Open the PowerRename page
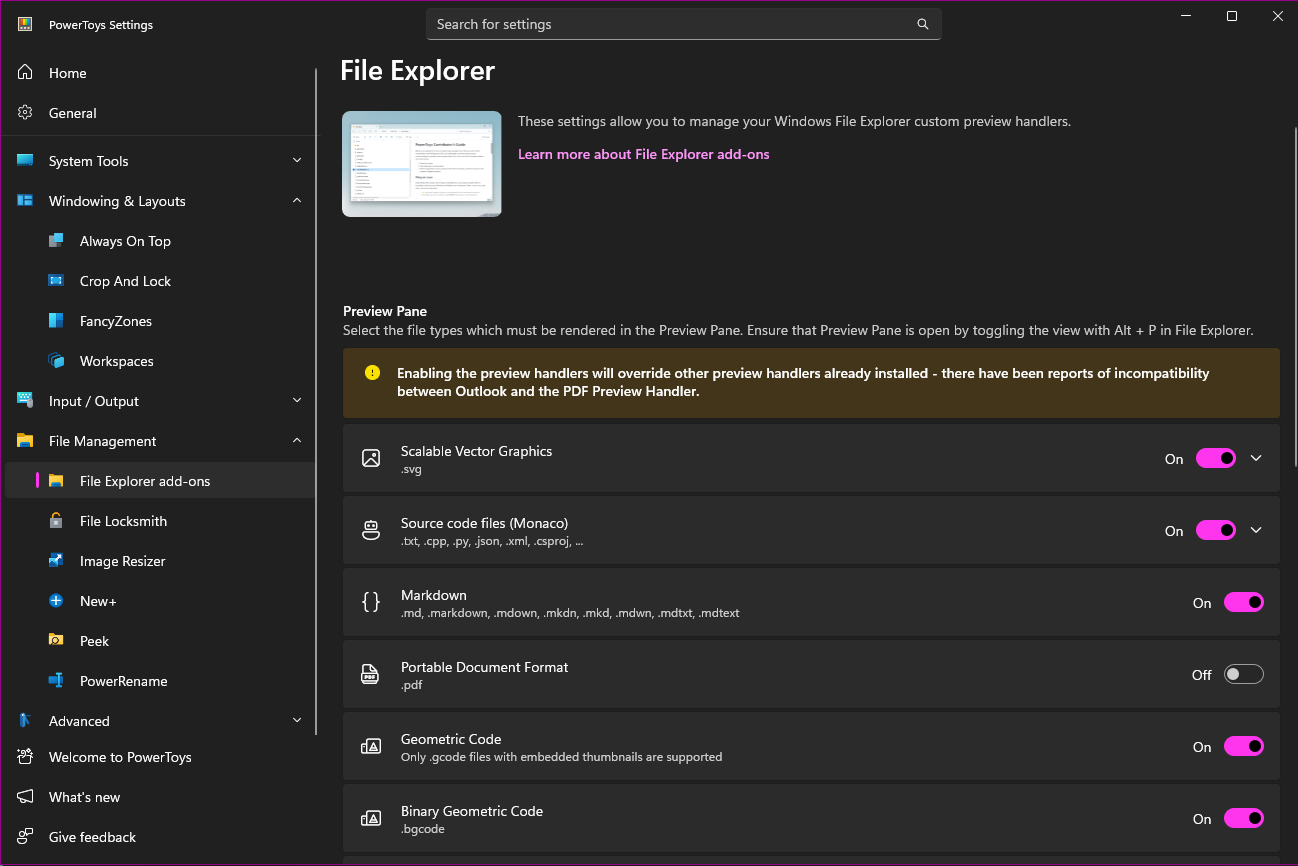 click(x=160, y=681)
